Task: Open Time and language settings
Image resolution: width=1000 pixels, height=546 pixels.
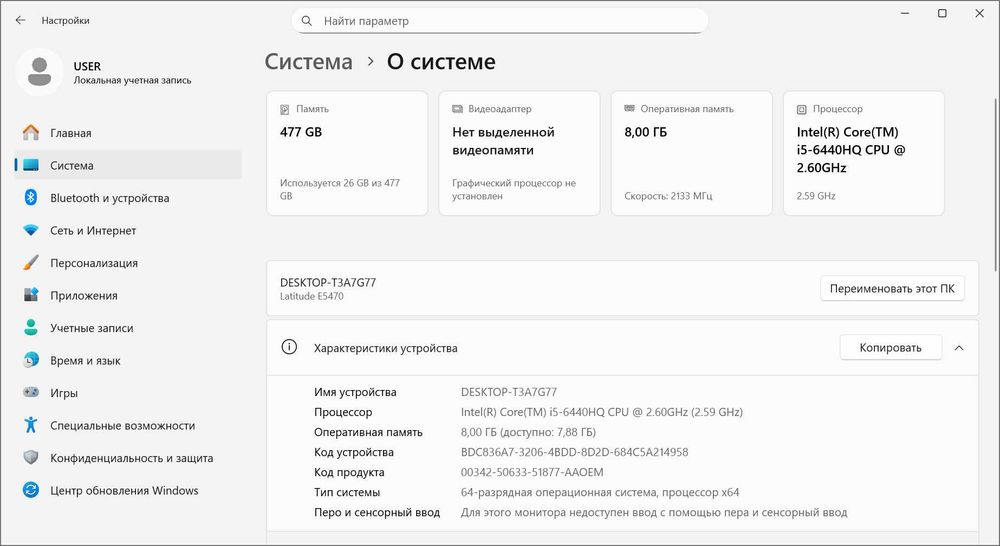Action: tap(85, 361)
